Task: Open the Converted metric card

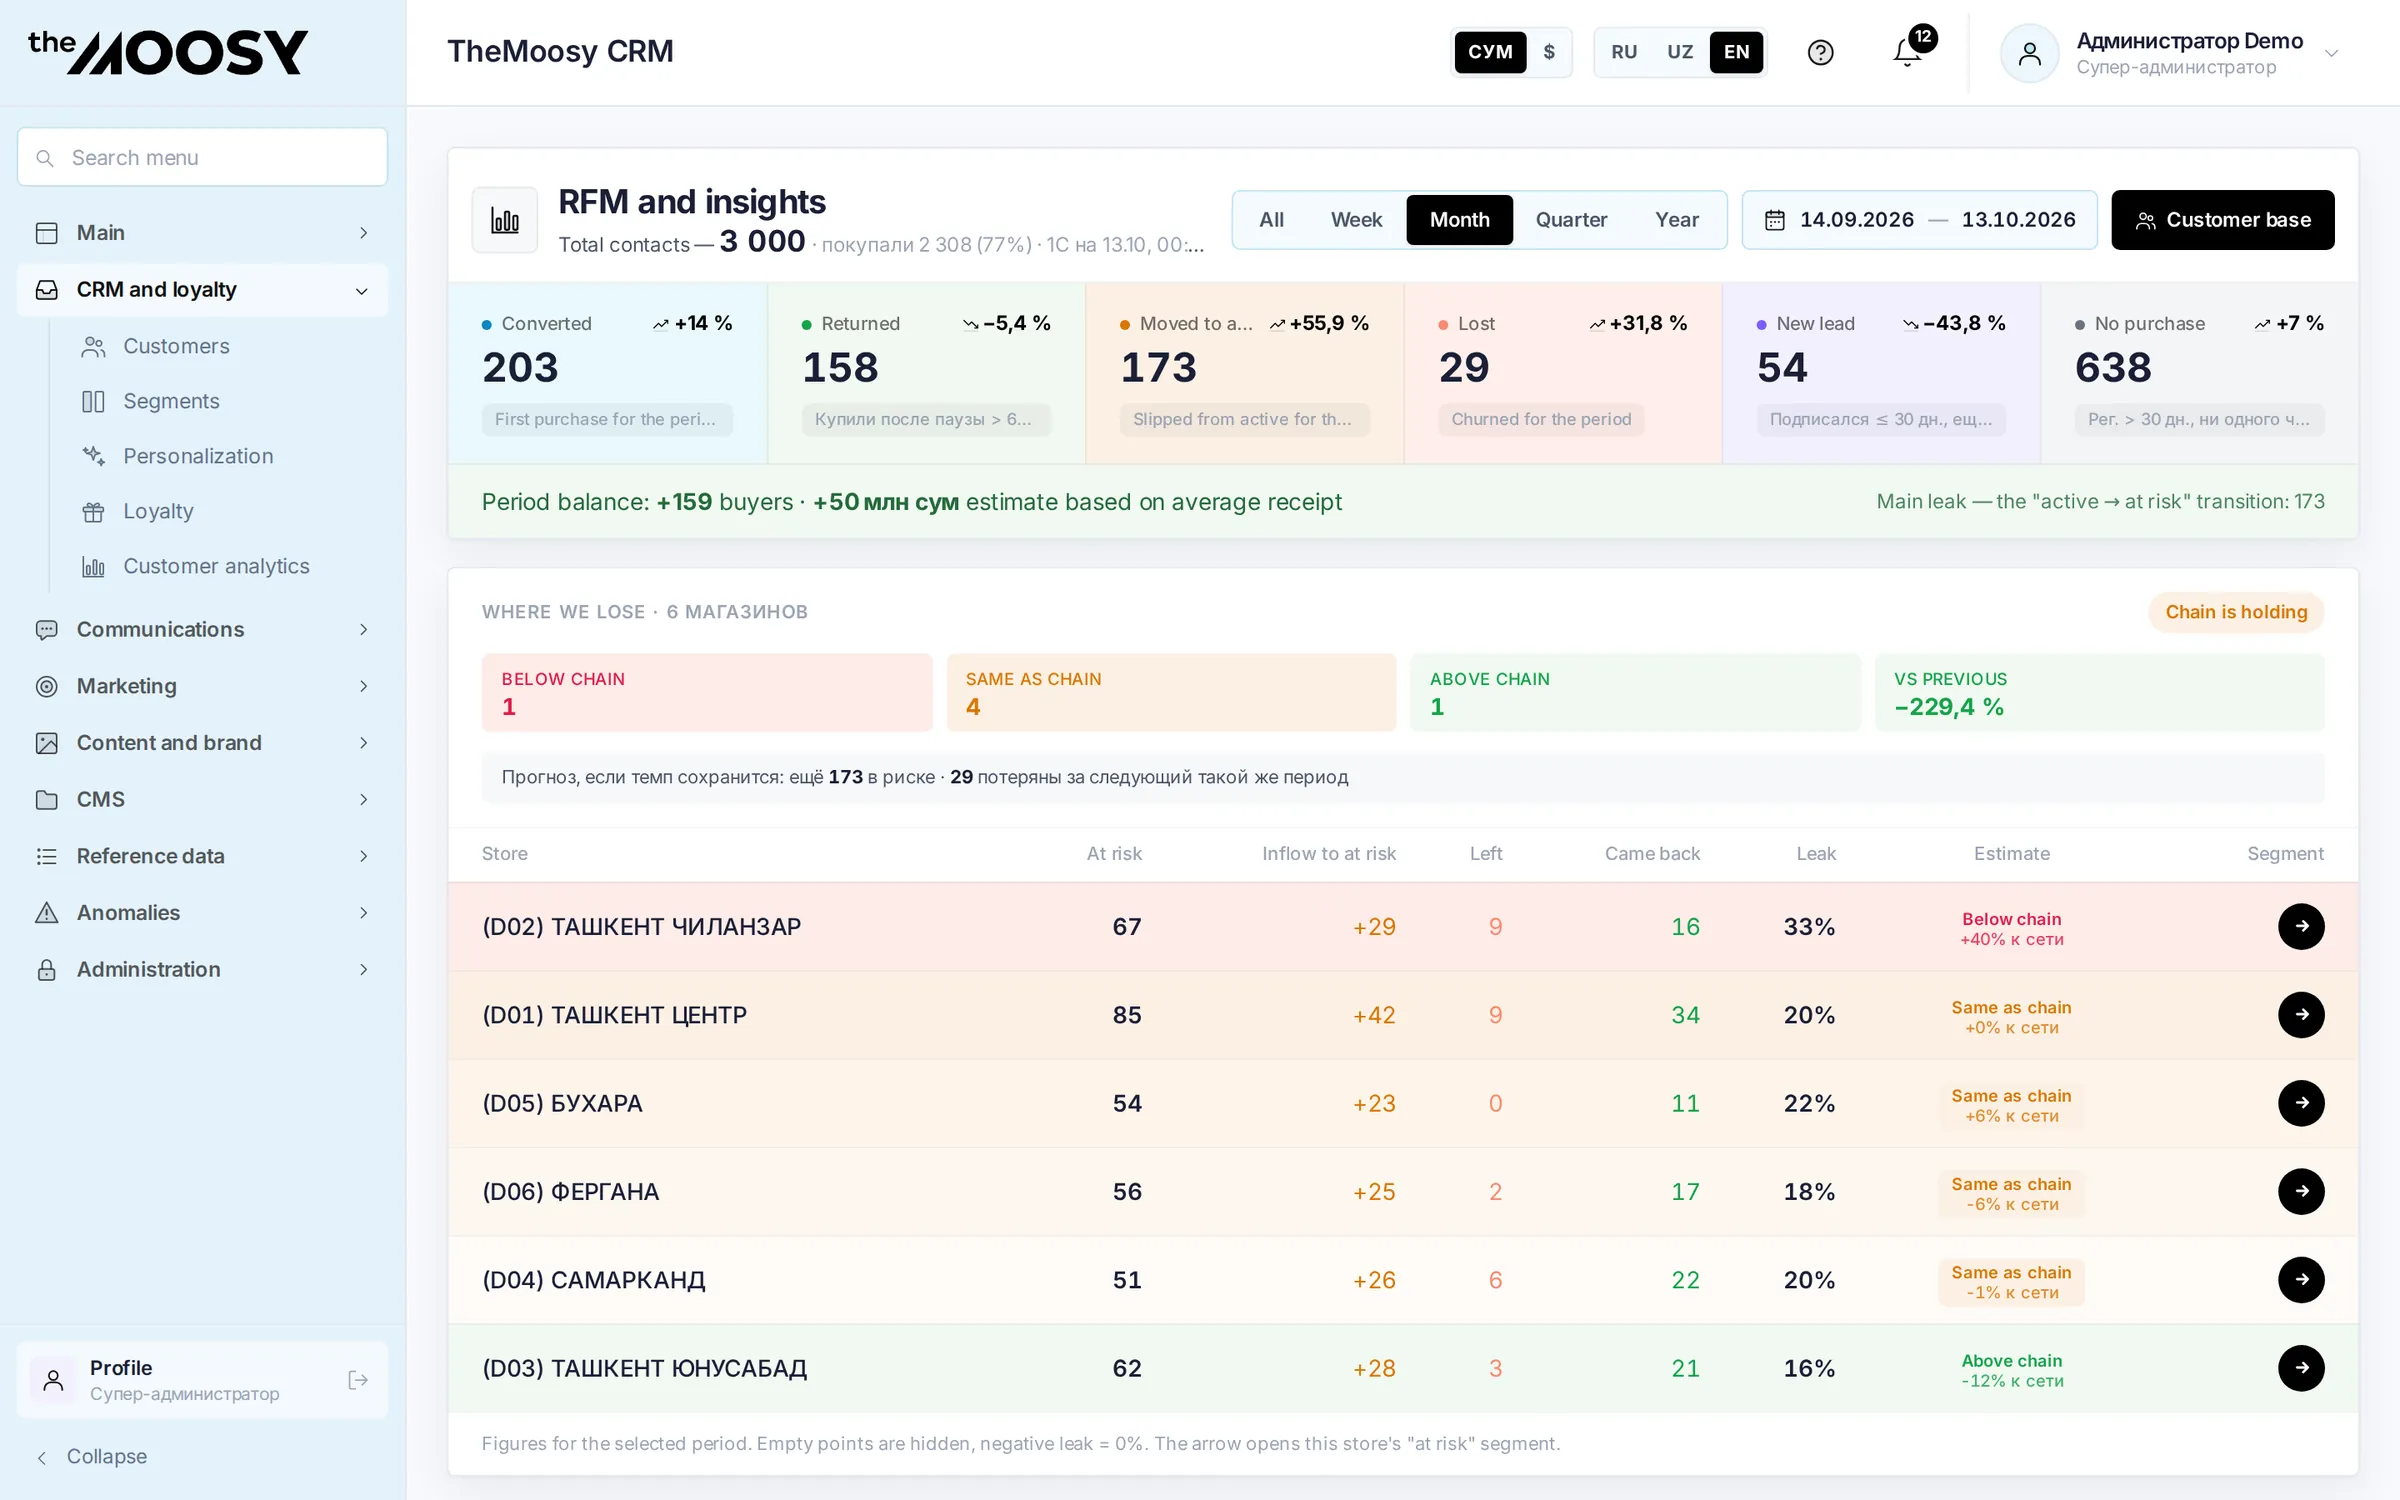Action: pyautogui.click(x=607, y=373)
